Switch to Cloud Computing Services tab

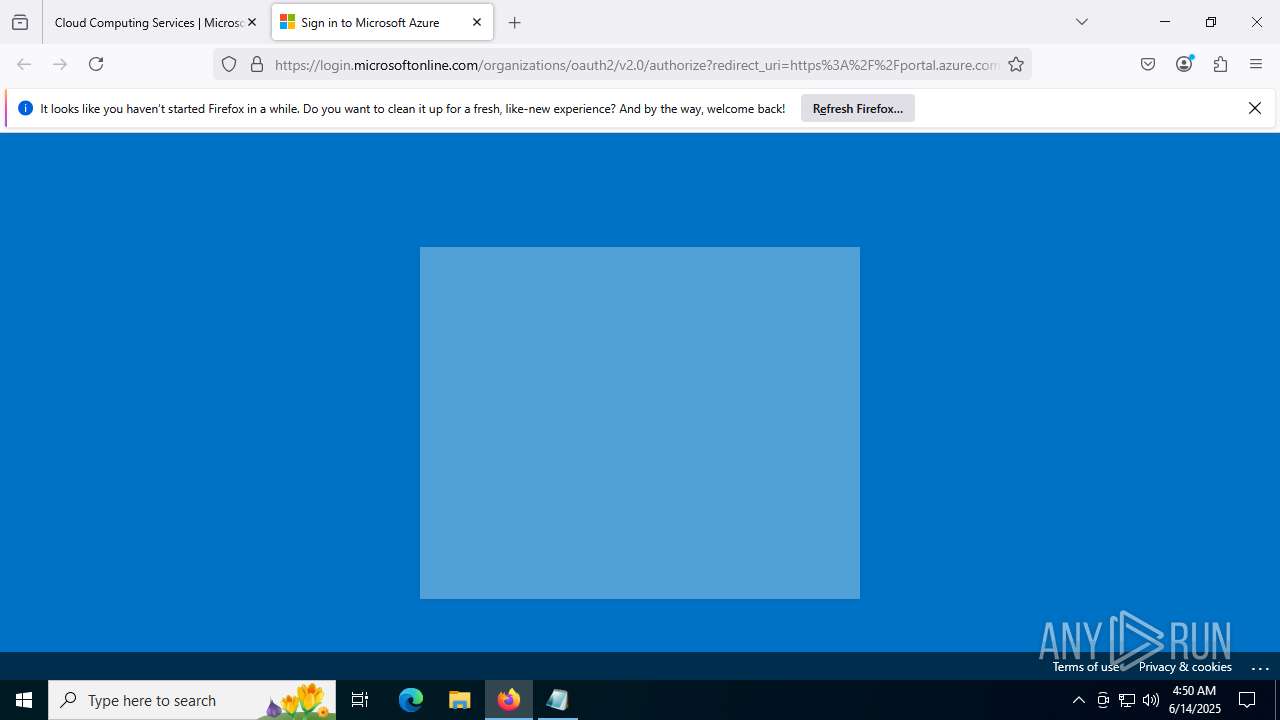pos(148,22)
